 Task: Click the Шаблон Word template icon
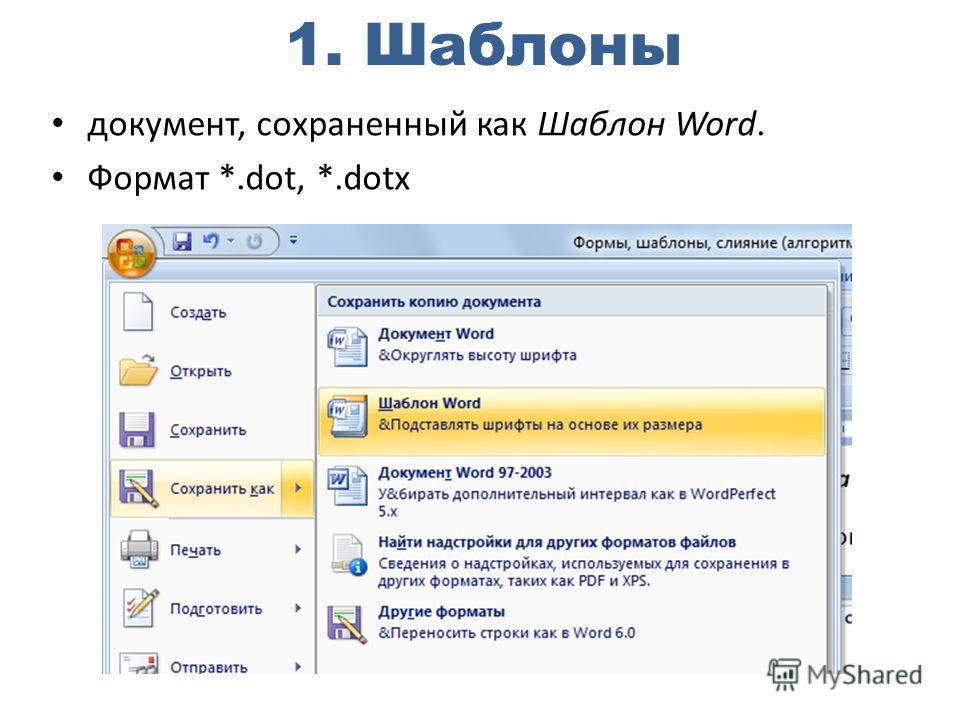(x=347, y=416)
